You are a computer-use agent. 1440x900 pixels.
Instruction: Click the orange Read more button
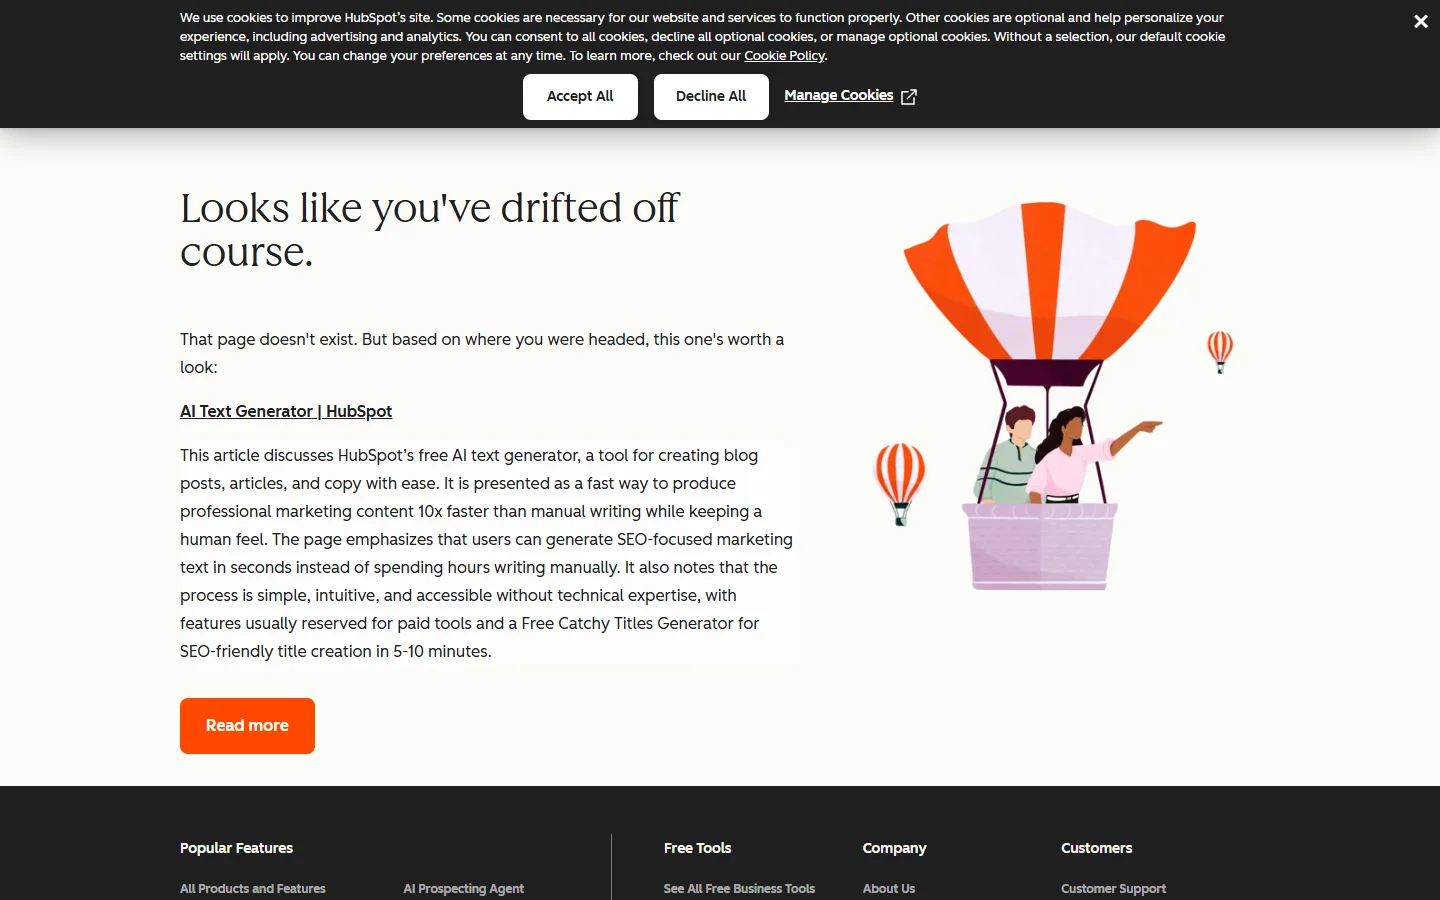click(247, 726)
